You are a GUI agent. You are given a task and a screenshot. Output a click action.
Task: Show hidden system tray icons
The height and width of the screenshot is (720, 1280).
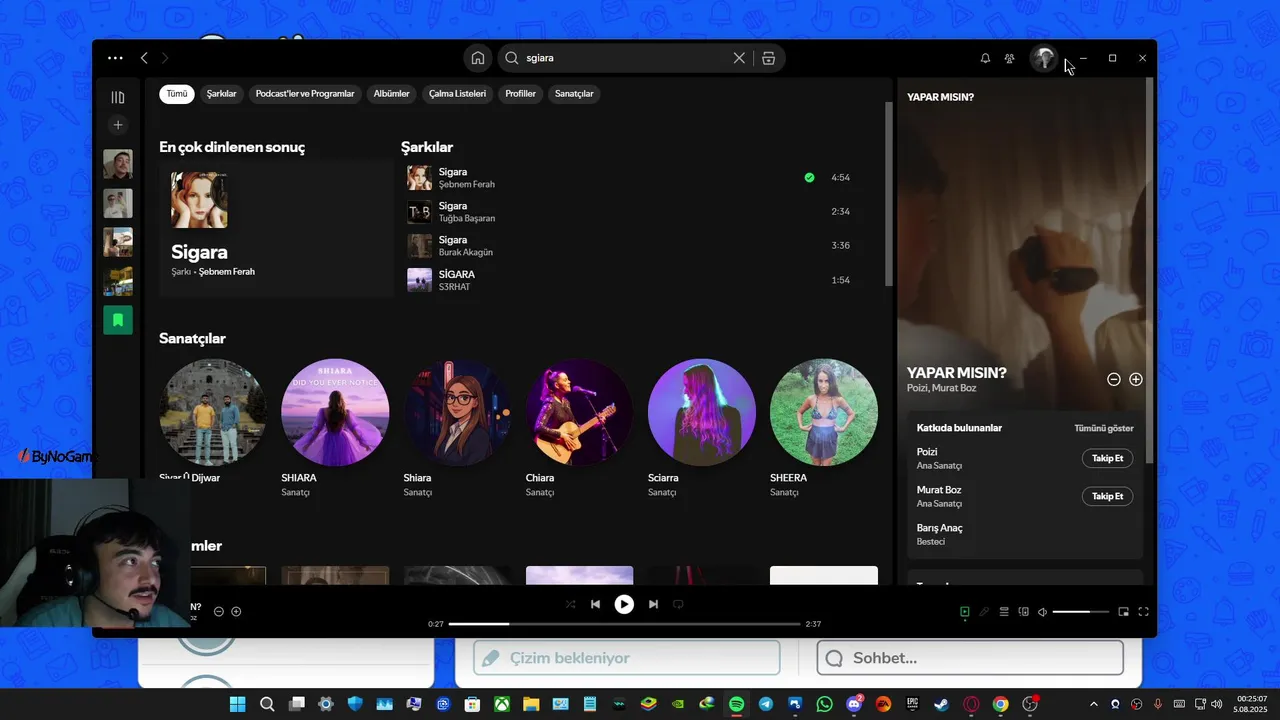pos(1093,704)
